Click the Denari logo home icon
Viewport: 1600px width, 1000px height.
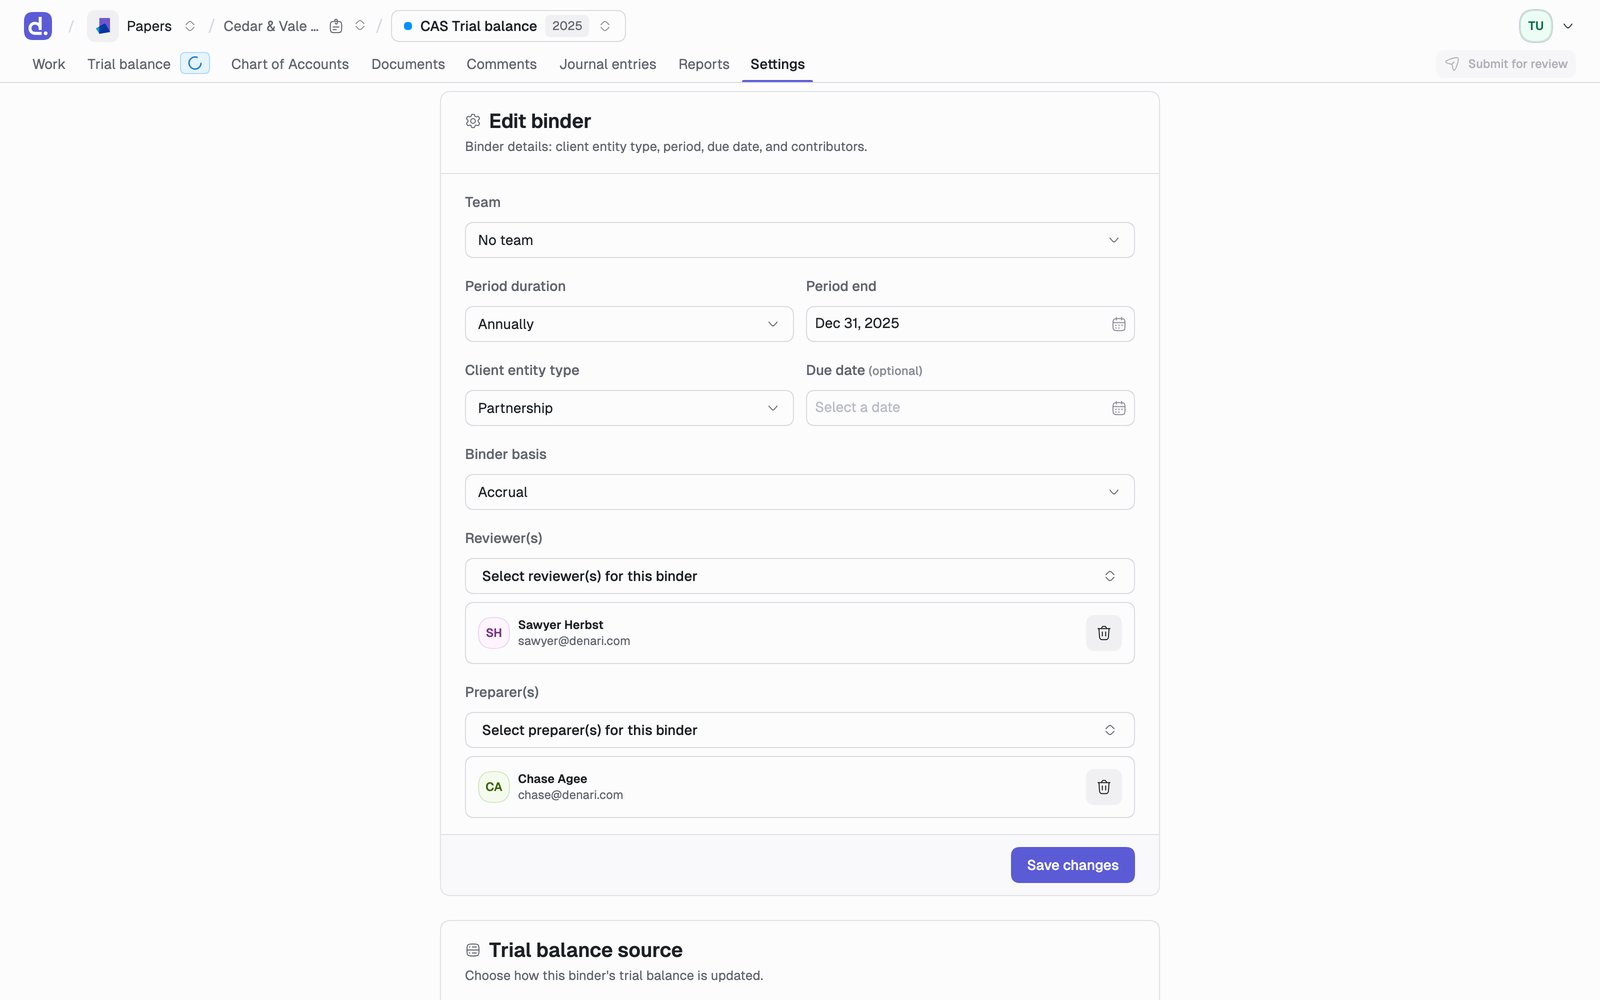38,26
